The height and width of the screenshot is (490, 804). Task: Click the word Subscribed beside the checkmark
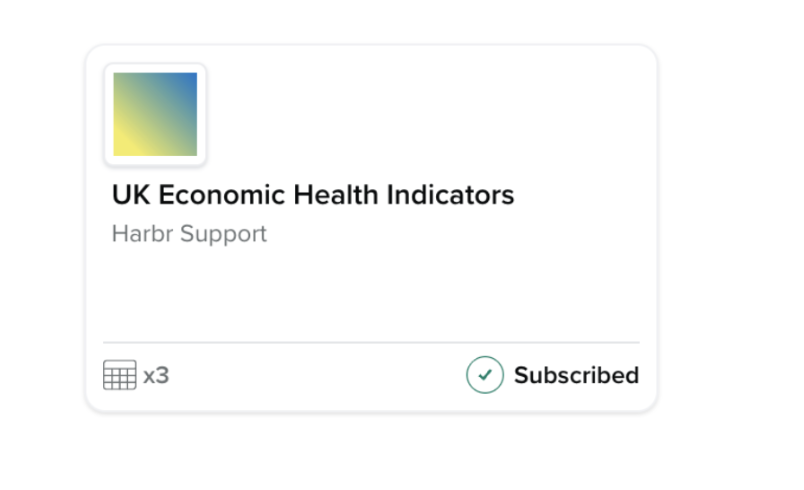(x=576, y=375)
